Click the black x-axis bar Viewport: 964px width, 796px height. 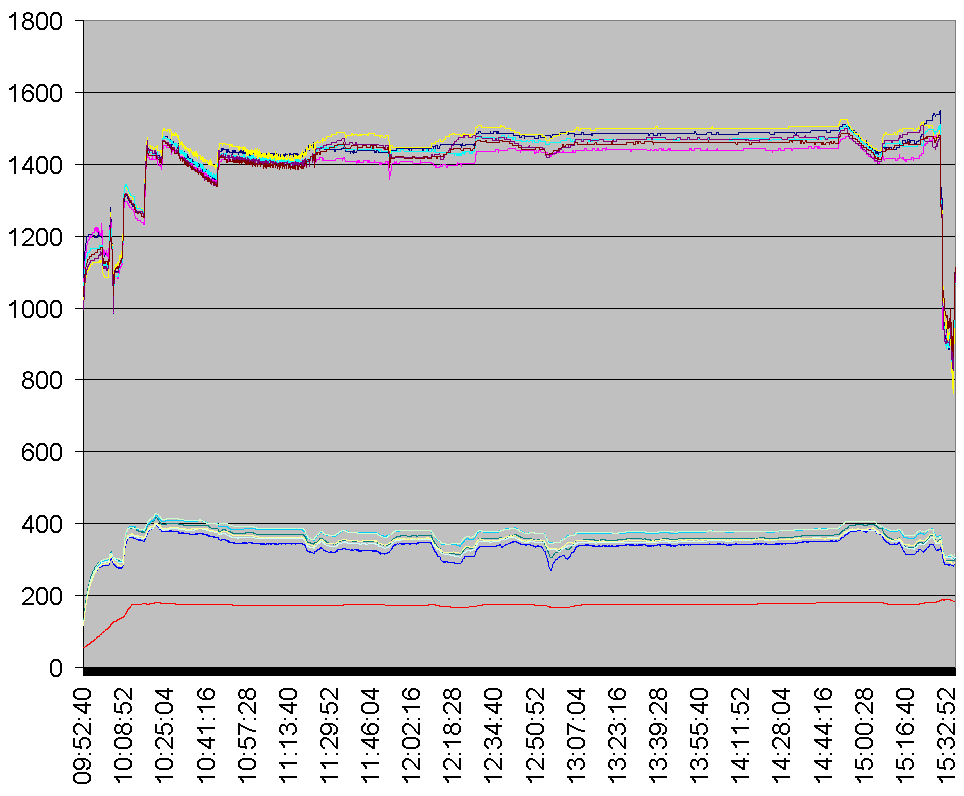coord(520,671)
